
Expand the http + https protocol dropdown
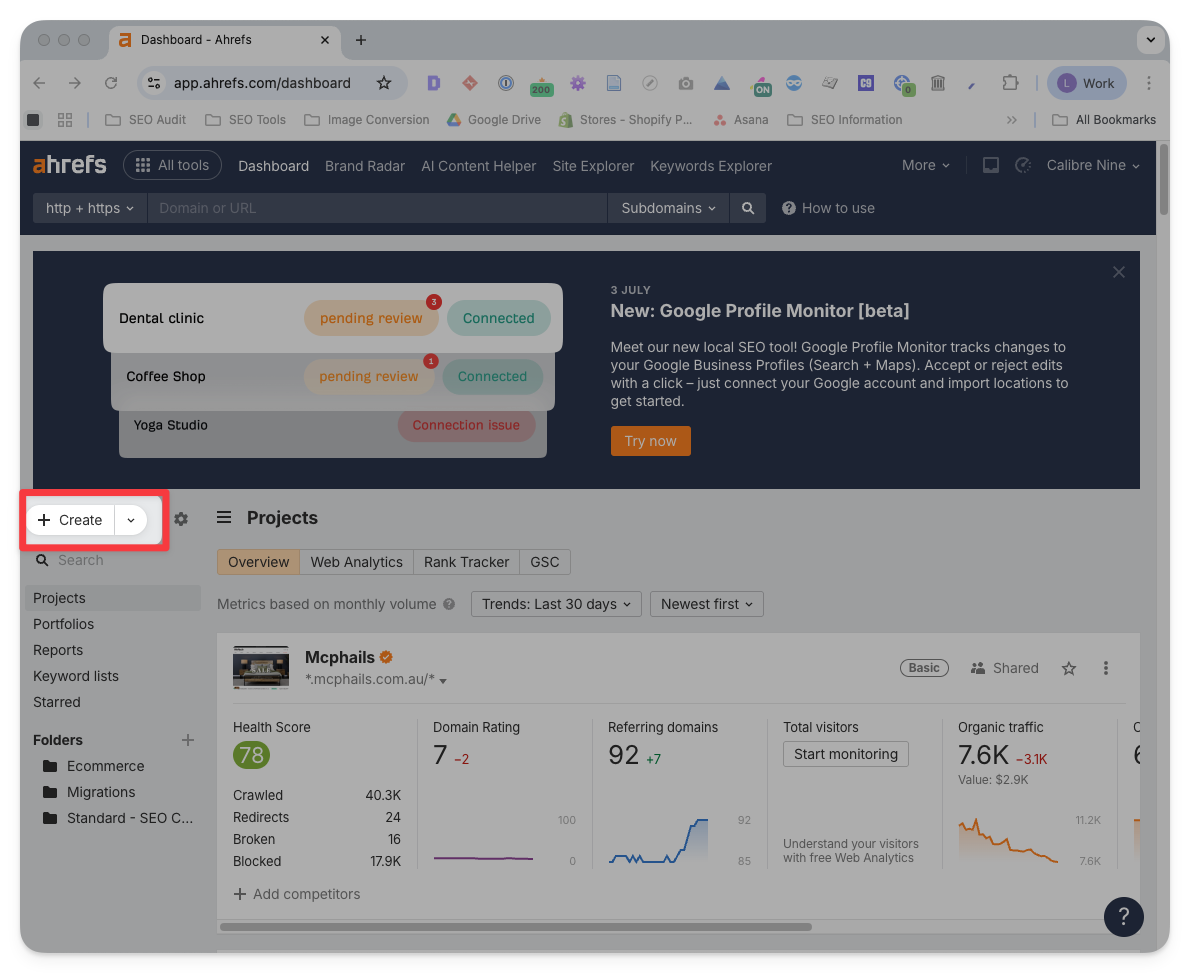[x=90, y=208]
